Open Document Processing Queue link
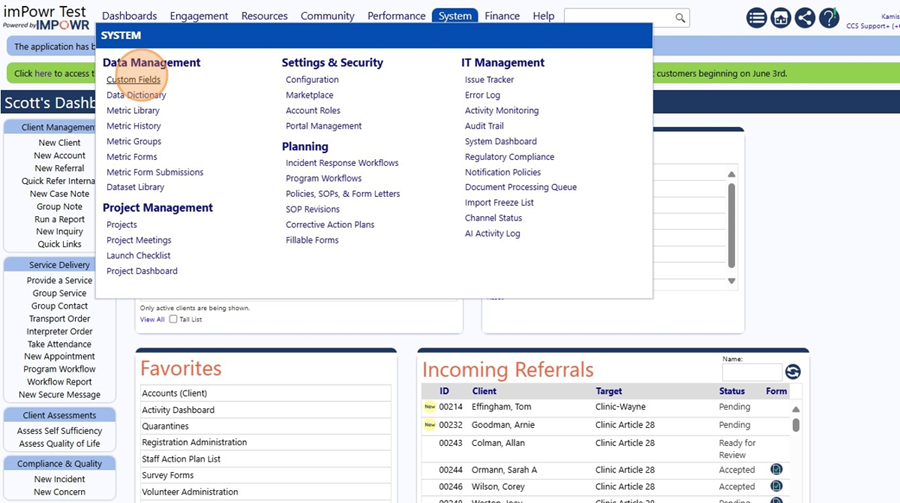Screen dimensions: 900x503 [521, 187]
